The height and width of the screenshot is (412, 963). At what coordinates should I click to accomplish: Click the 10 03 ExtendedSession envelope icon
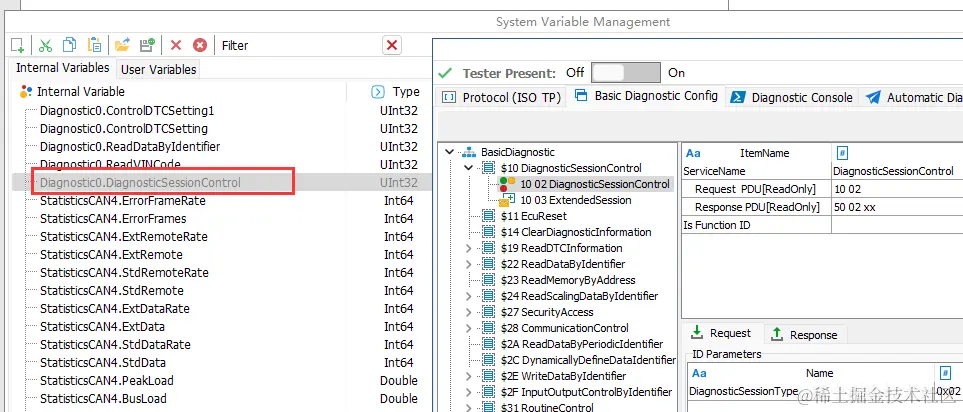[507, 200]
